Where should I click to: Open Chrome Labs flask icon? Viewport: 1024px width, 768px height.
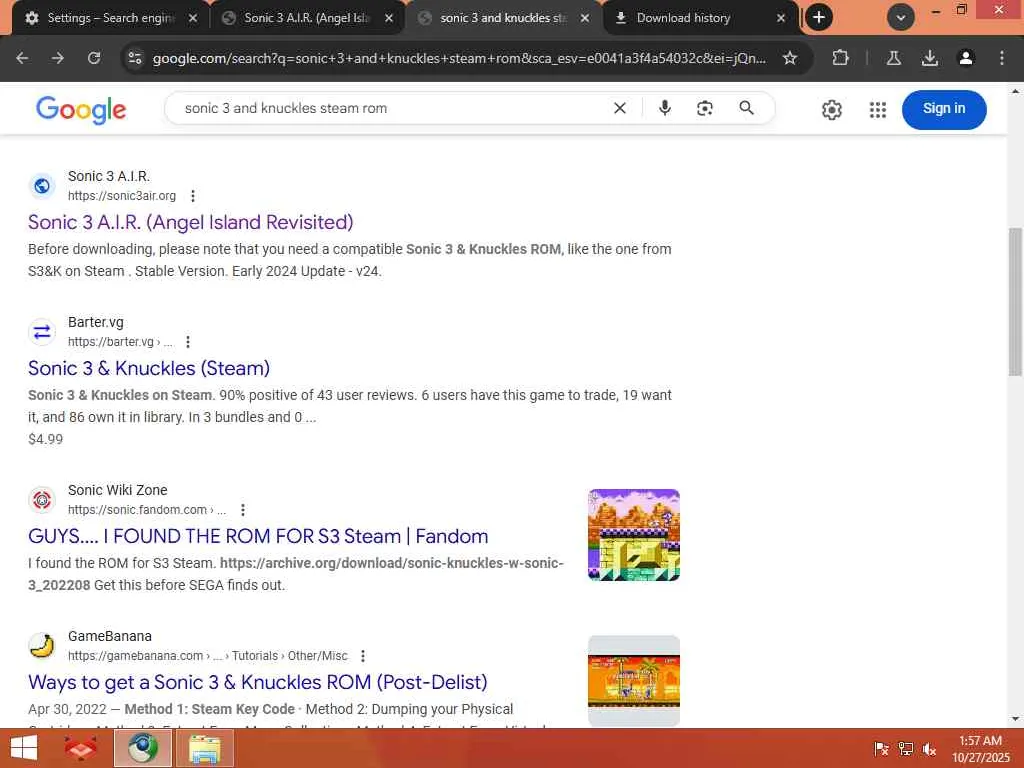[893, 58]
